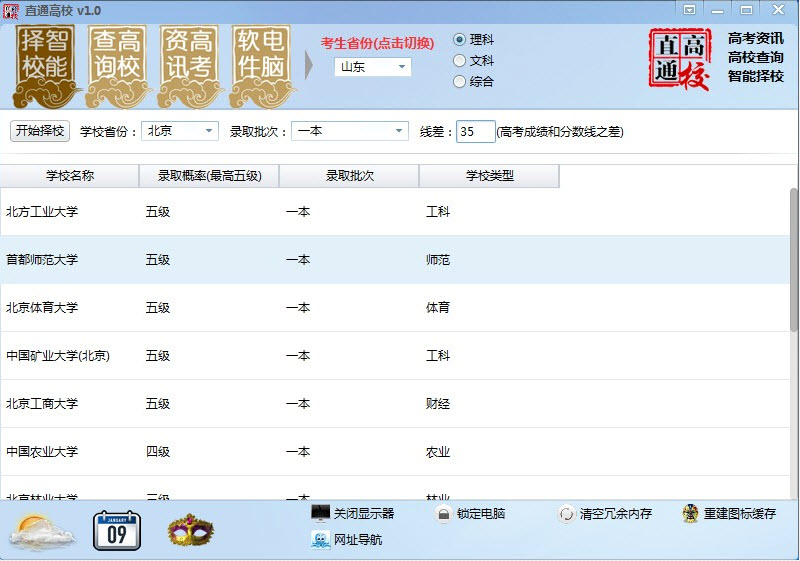800x561 pixels.
Task: Click the purple masquerade mask icon
Action: click(x=191, y=531)
